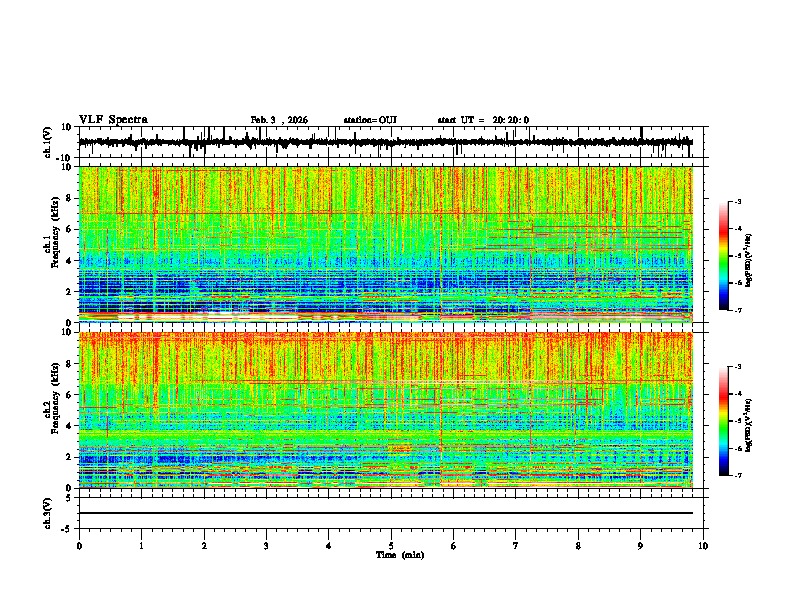Click the "-7" label on ch.2 color bar
792x612 pixels.
738,475
